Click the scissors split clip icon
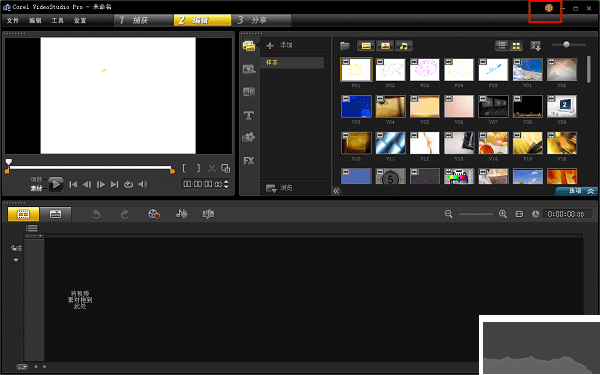600x375 pixels. (212, 168)
